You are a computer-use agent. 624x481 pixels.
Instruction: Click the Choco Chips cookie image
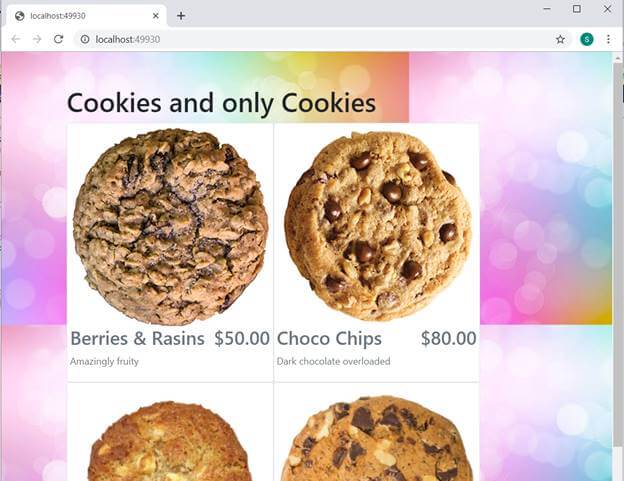point(377,226)
